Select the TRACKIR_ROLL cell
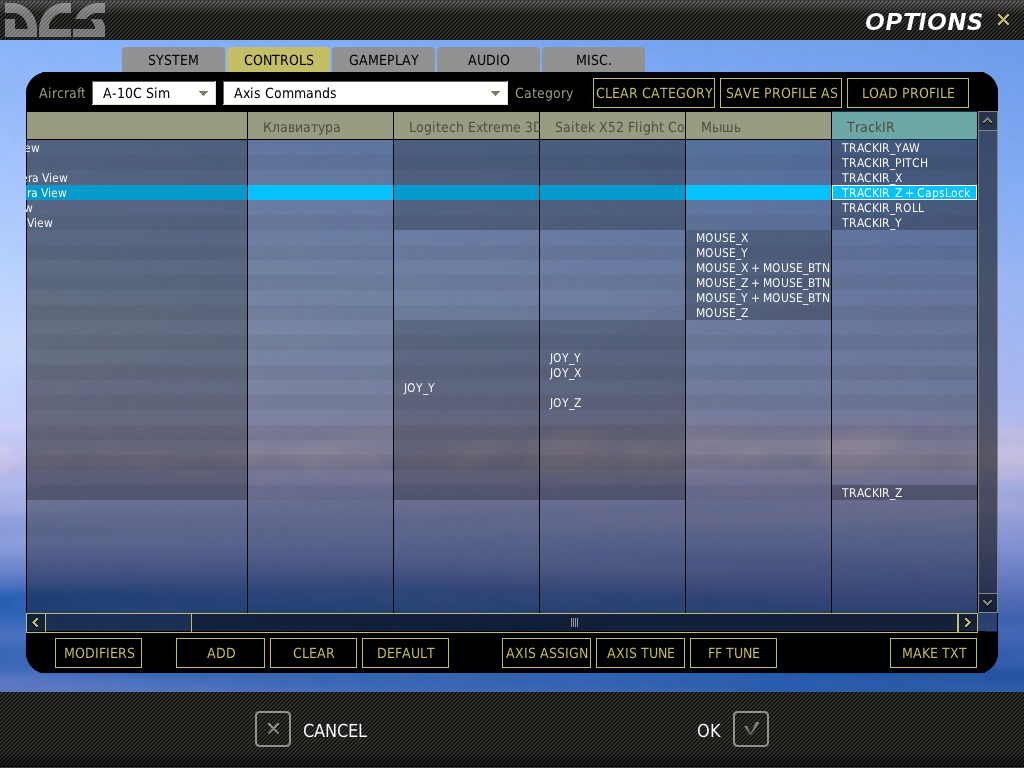This screenshot has width=1024, height=768. click(904, 208)
